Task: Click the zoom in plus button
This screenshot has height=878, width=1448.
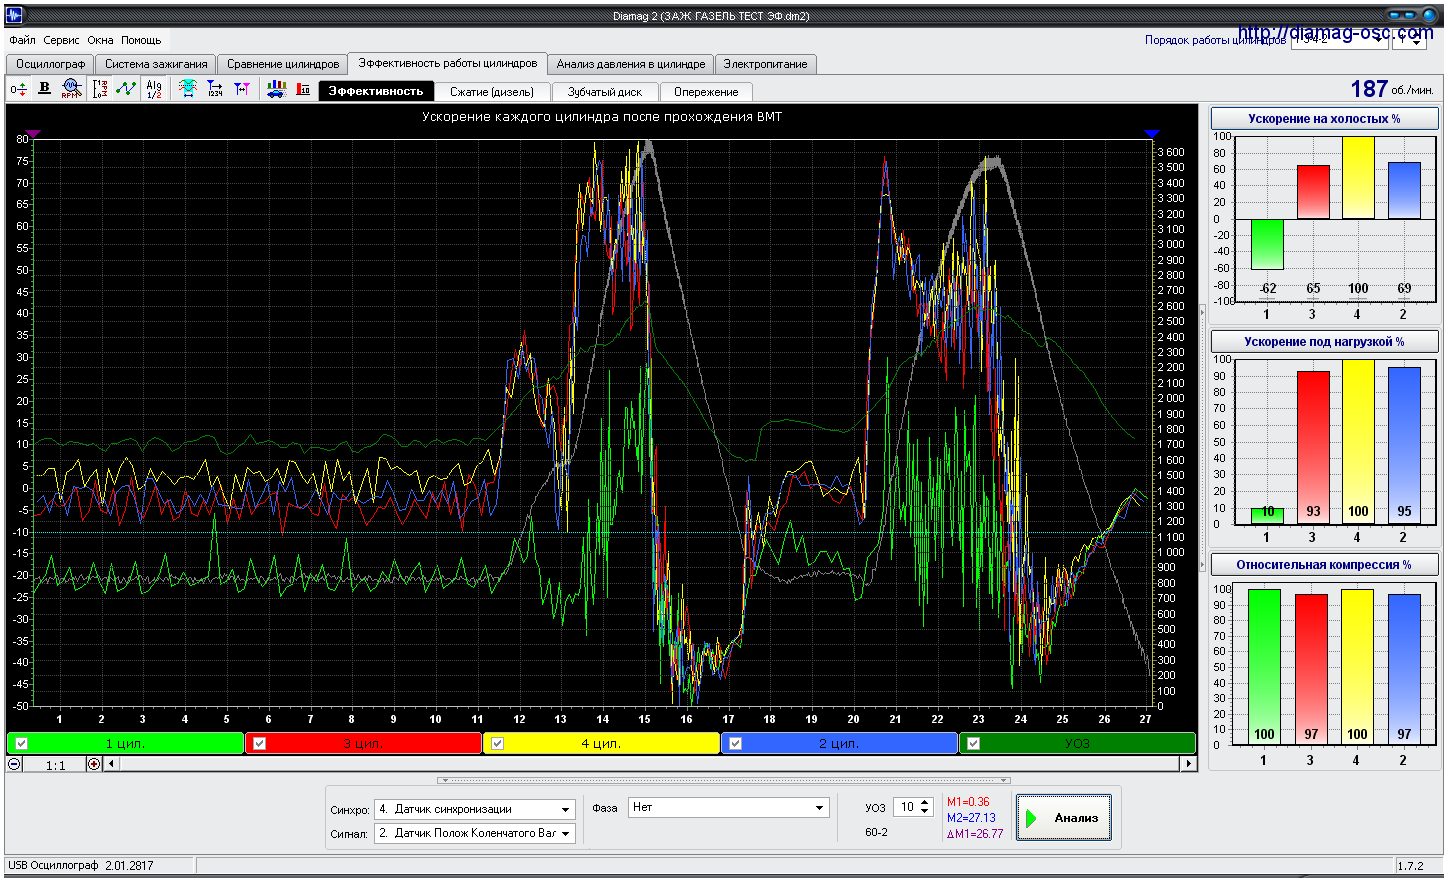Action: coord(94,764)
